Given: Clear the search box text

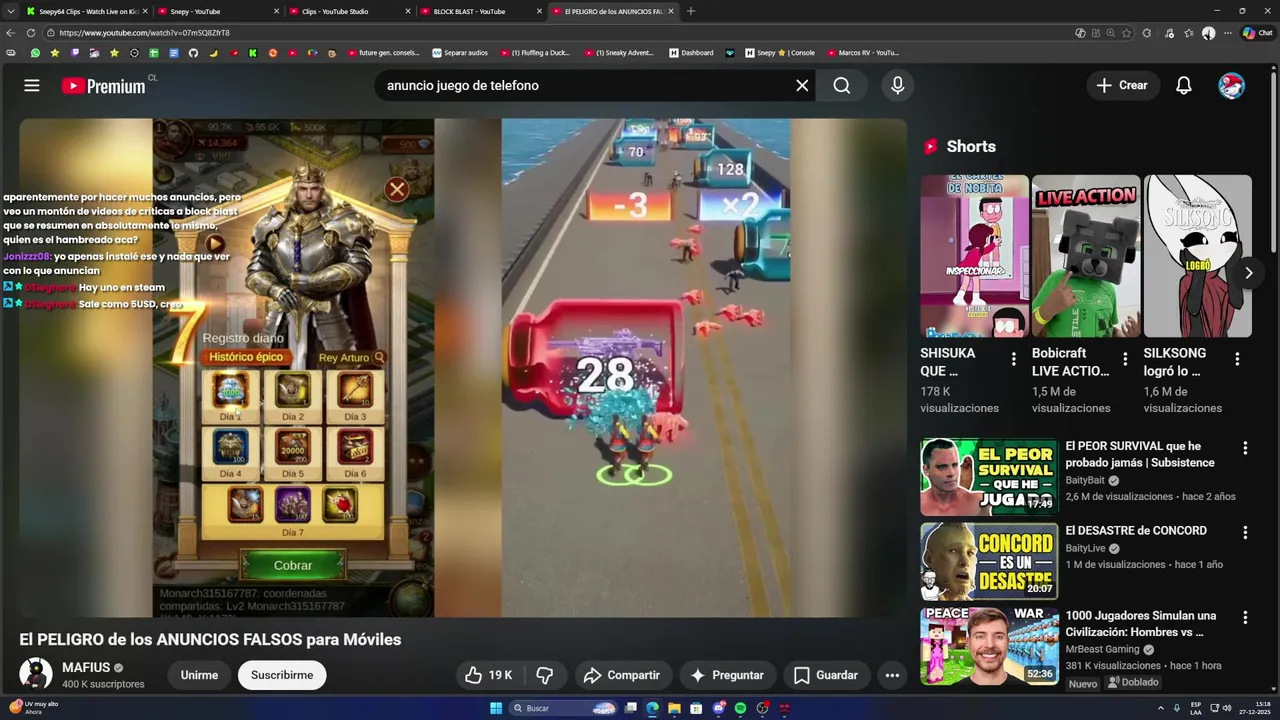Looking at the screenshot, I should [802, 86].
